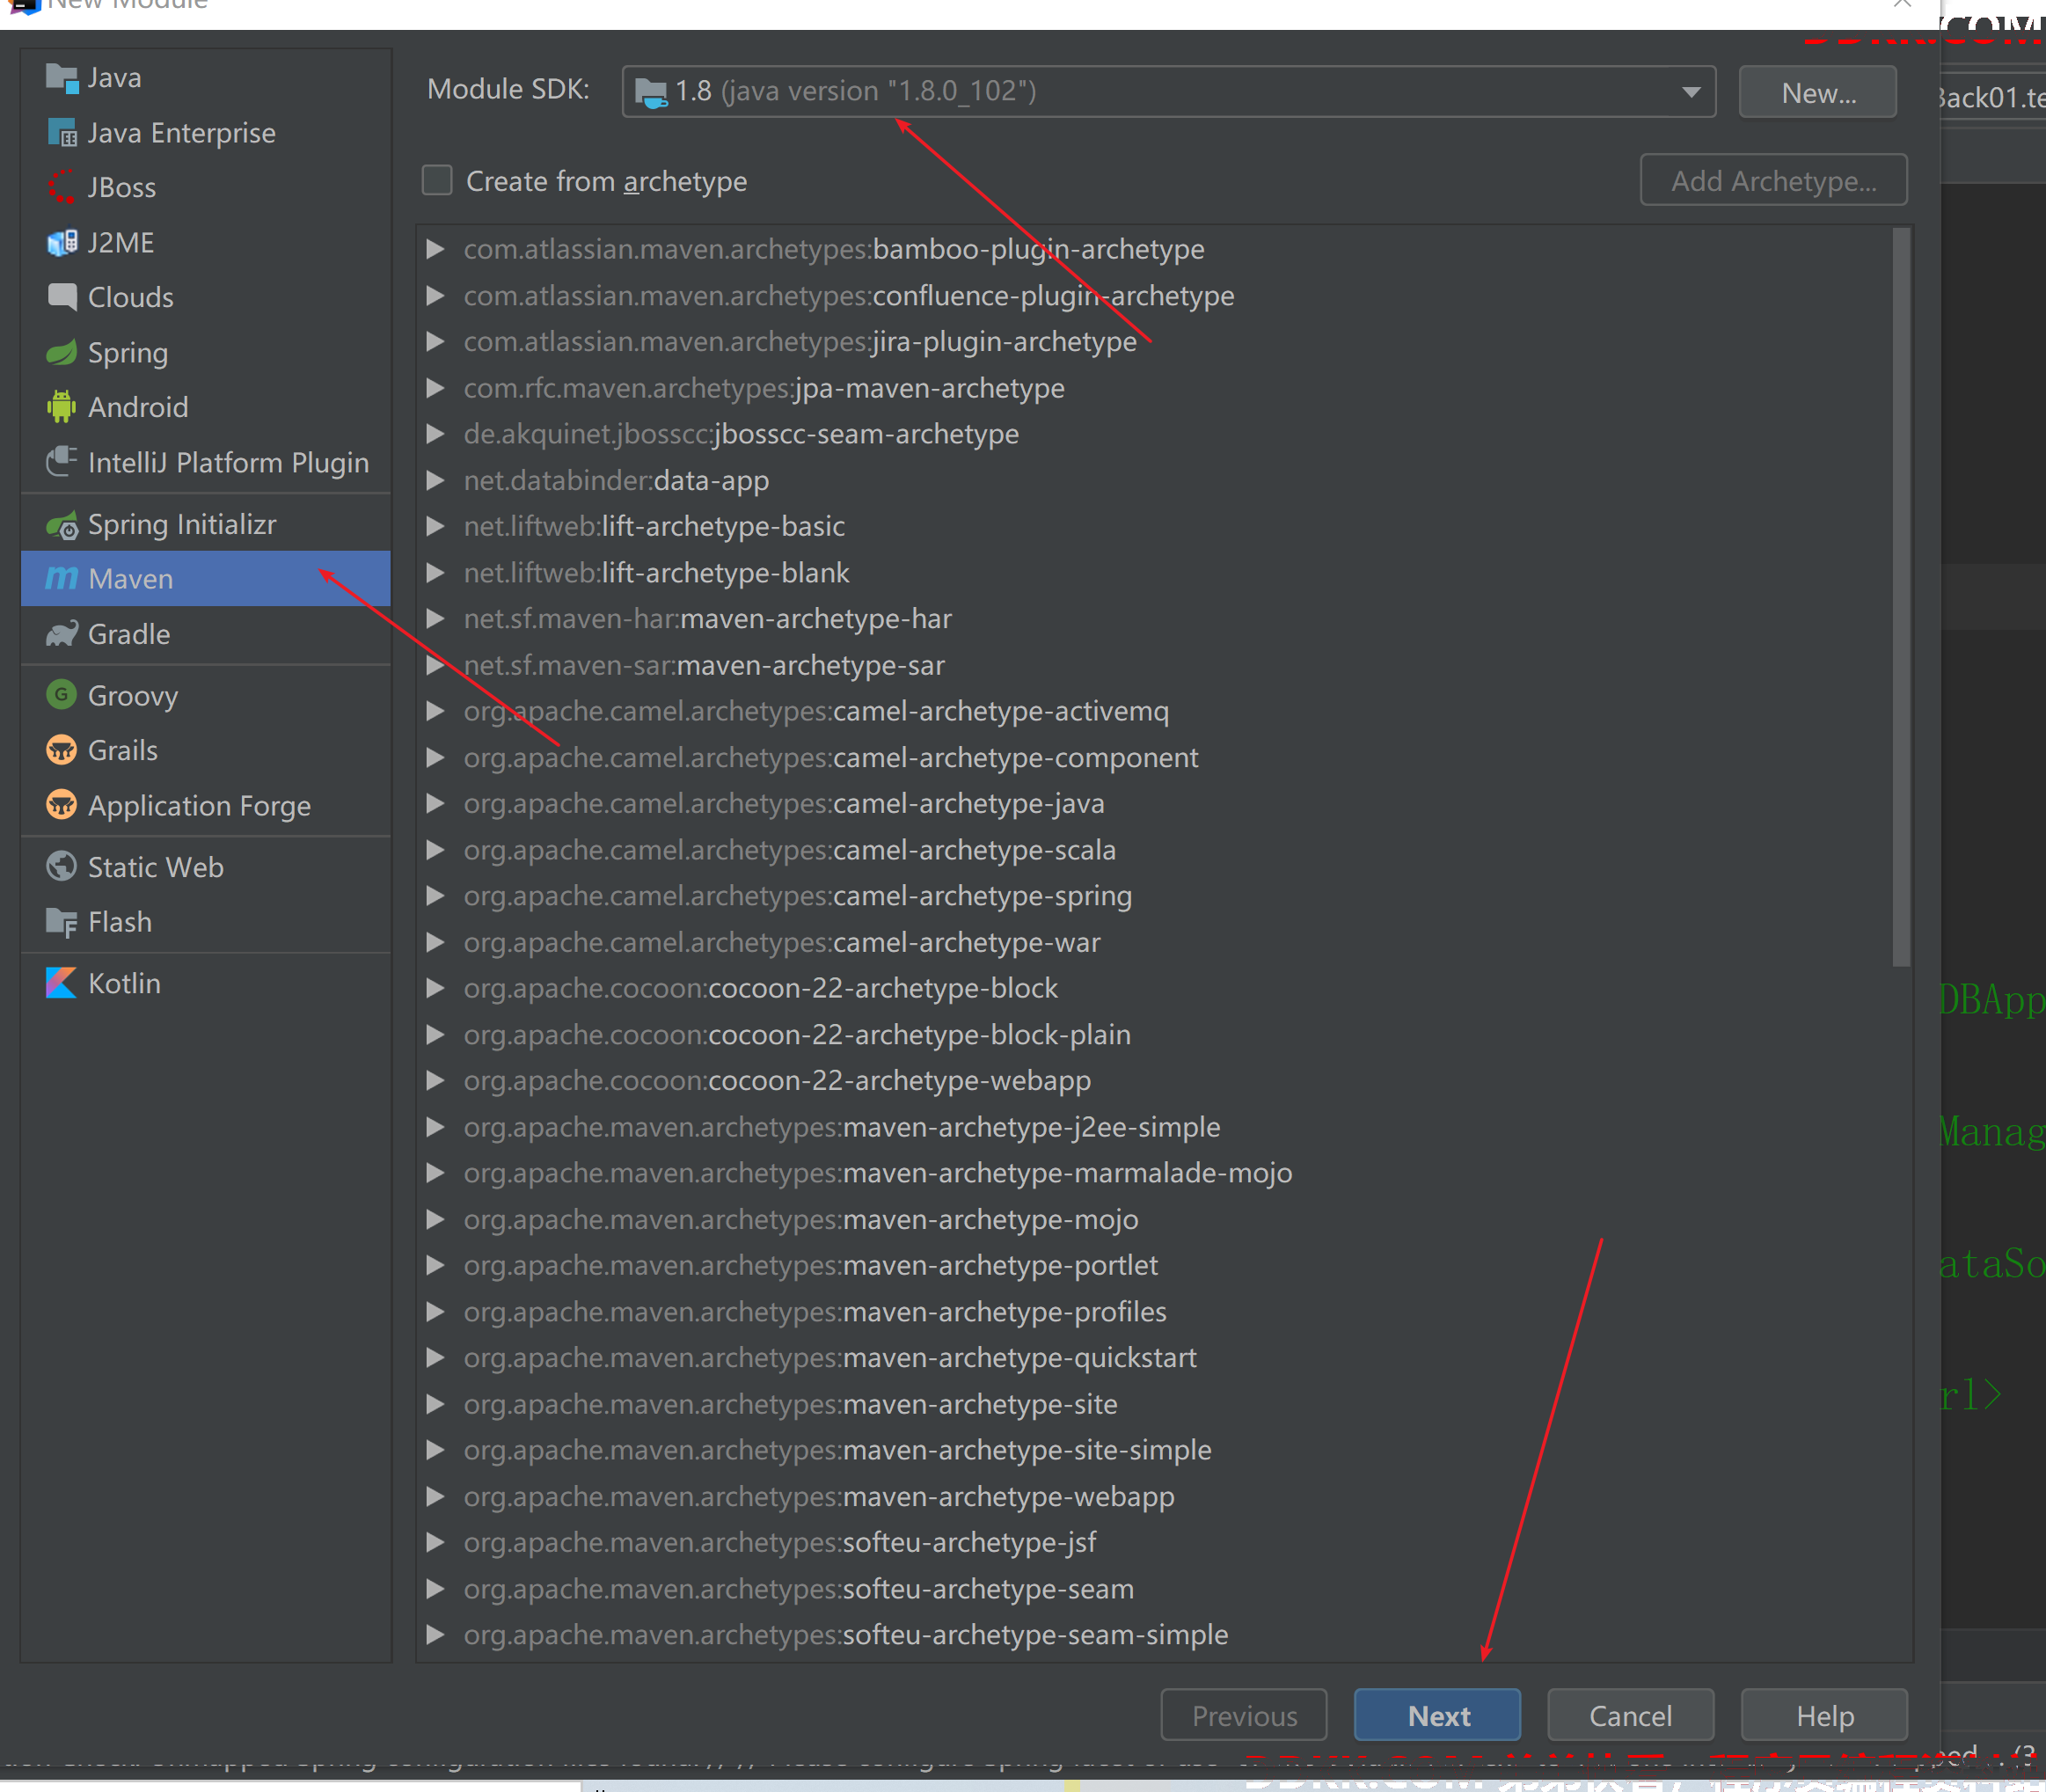The width and height of the screenshot is (2046, 1792).
Task: Expand maven-archetype-har node
Action: coord(435,619)
